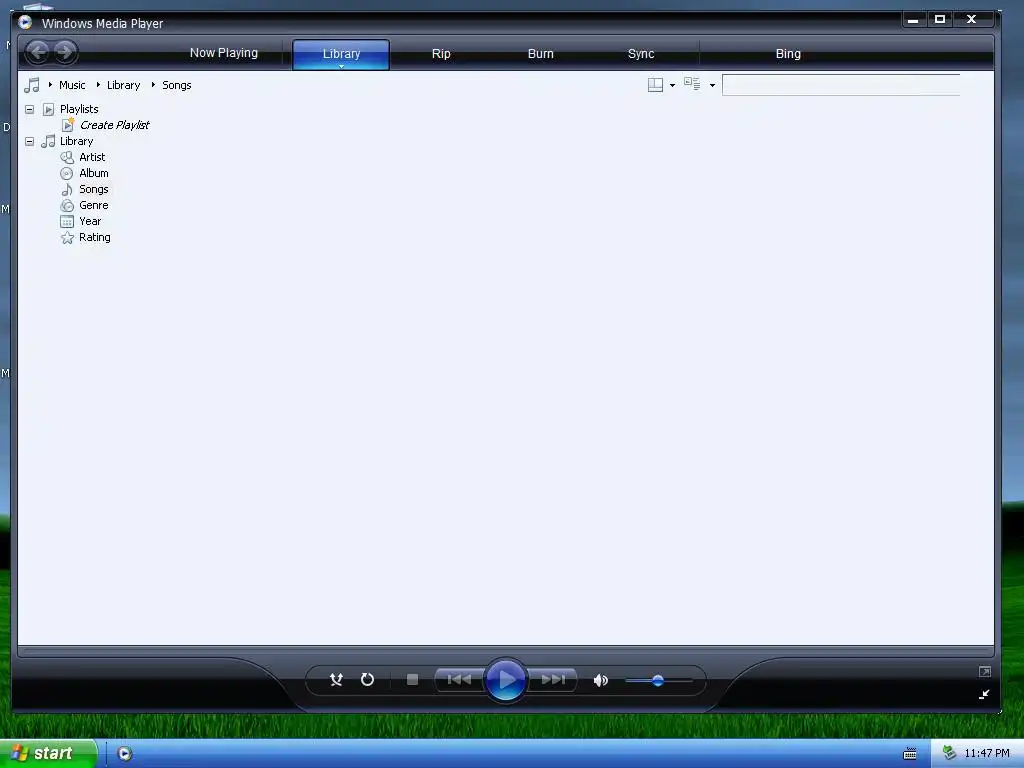This screenshot has height=768, width=1024.
Task: Select the Library node in the tree
Action: (x=76, y=141)
